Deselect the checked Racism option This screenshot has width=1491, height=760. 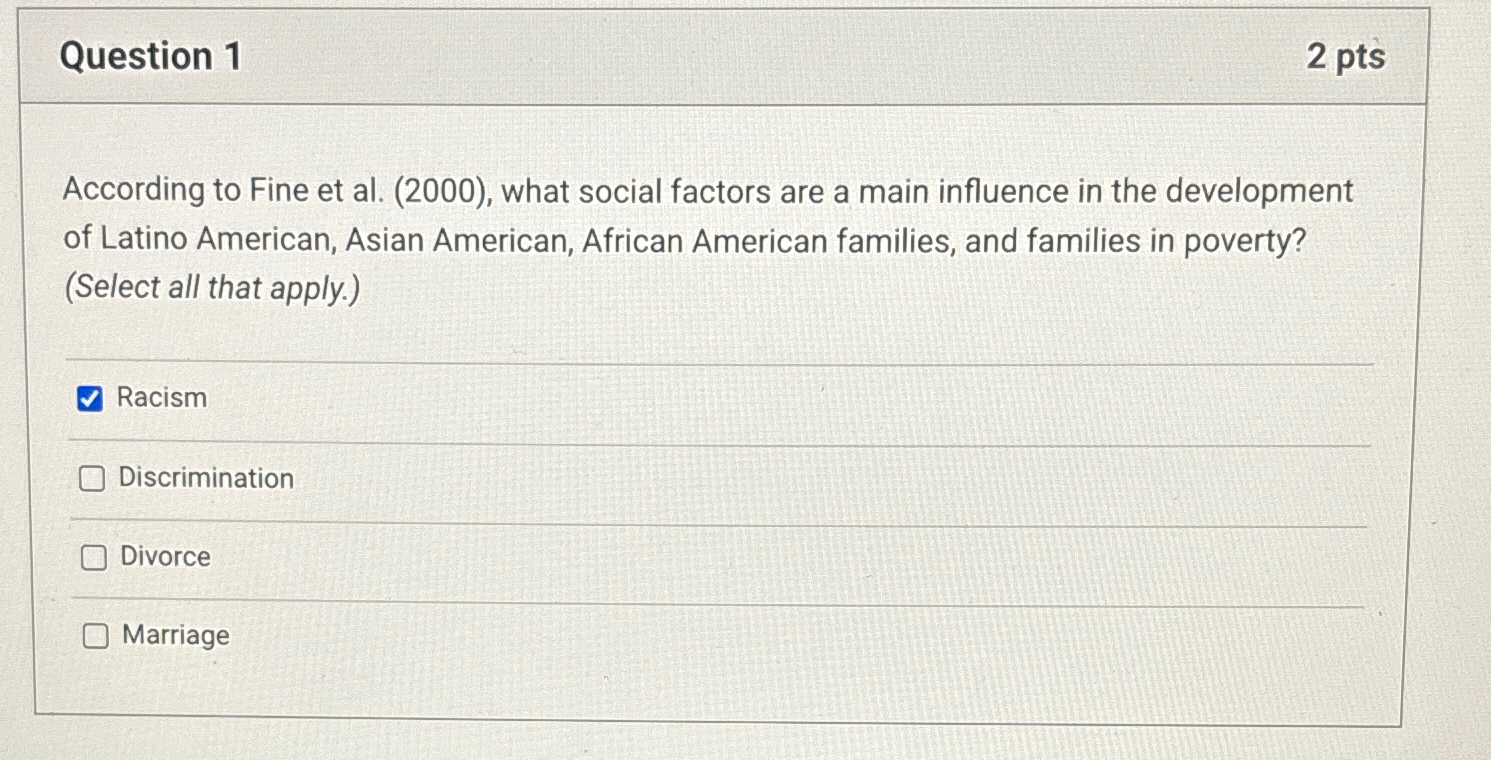pos(91,398)
